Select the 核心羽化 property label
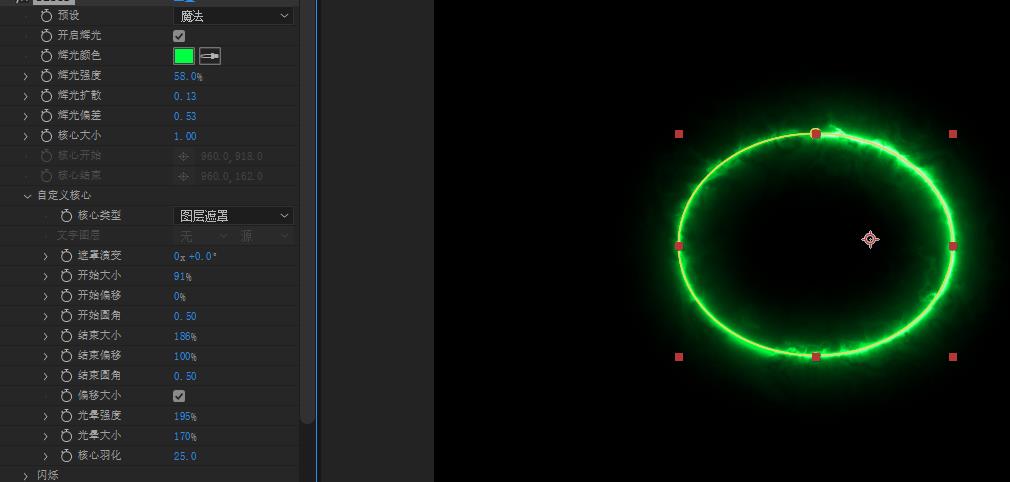1010x482 pixels. (99, 456)
